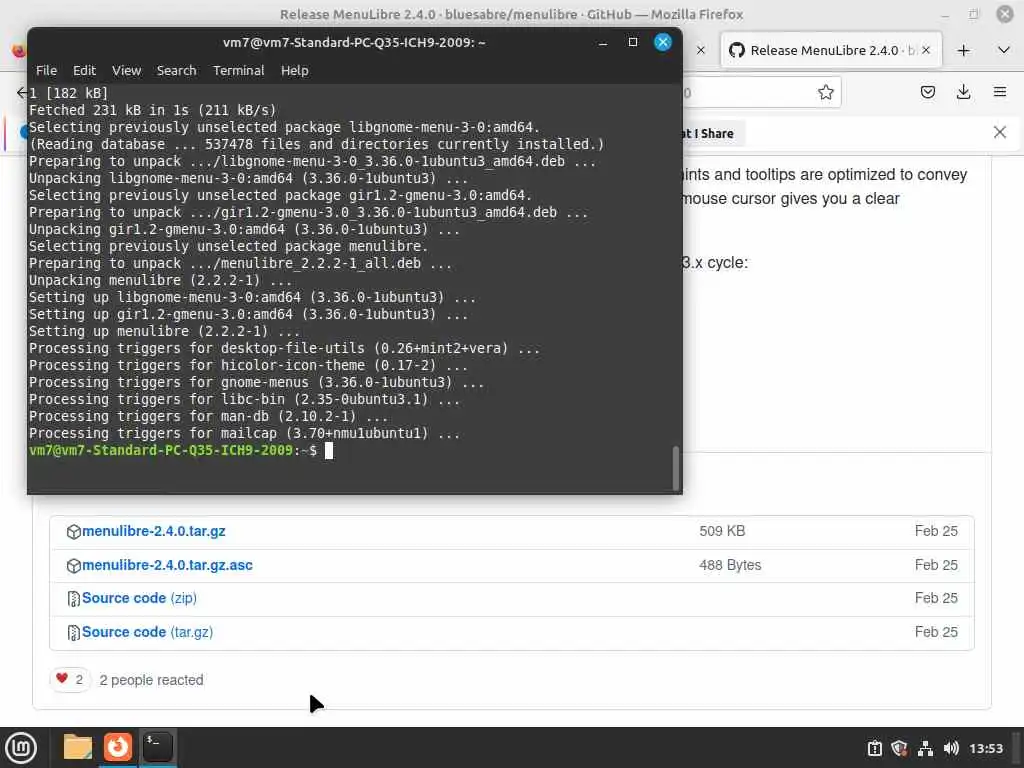Open the clock showing 13:53
Viewport: 1024px width, 768px height.
985,748
